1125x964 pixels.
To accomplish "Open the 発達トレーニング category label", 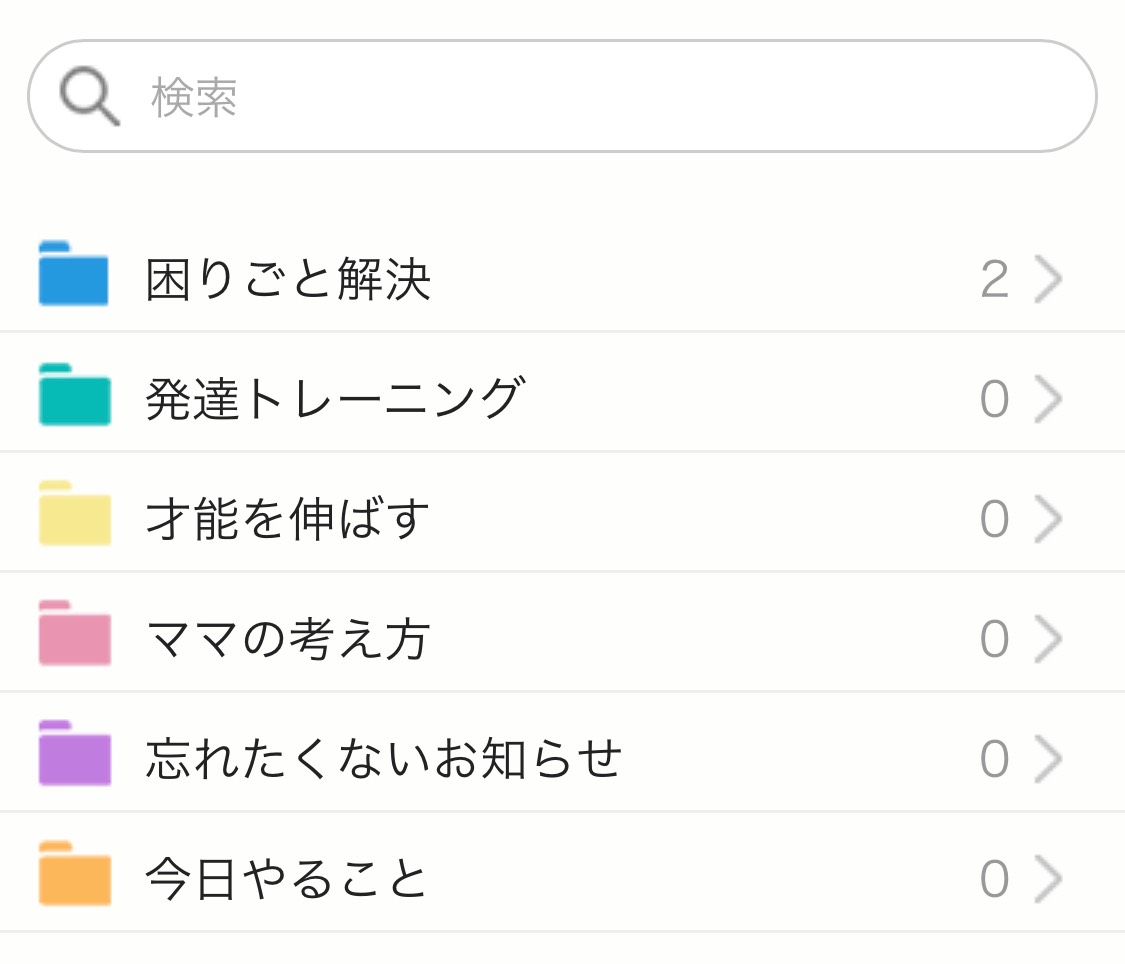I will pyautogui.click(x=335, y=400).
